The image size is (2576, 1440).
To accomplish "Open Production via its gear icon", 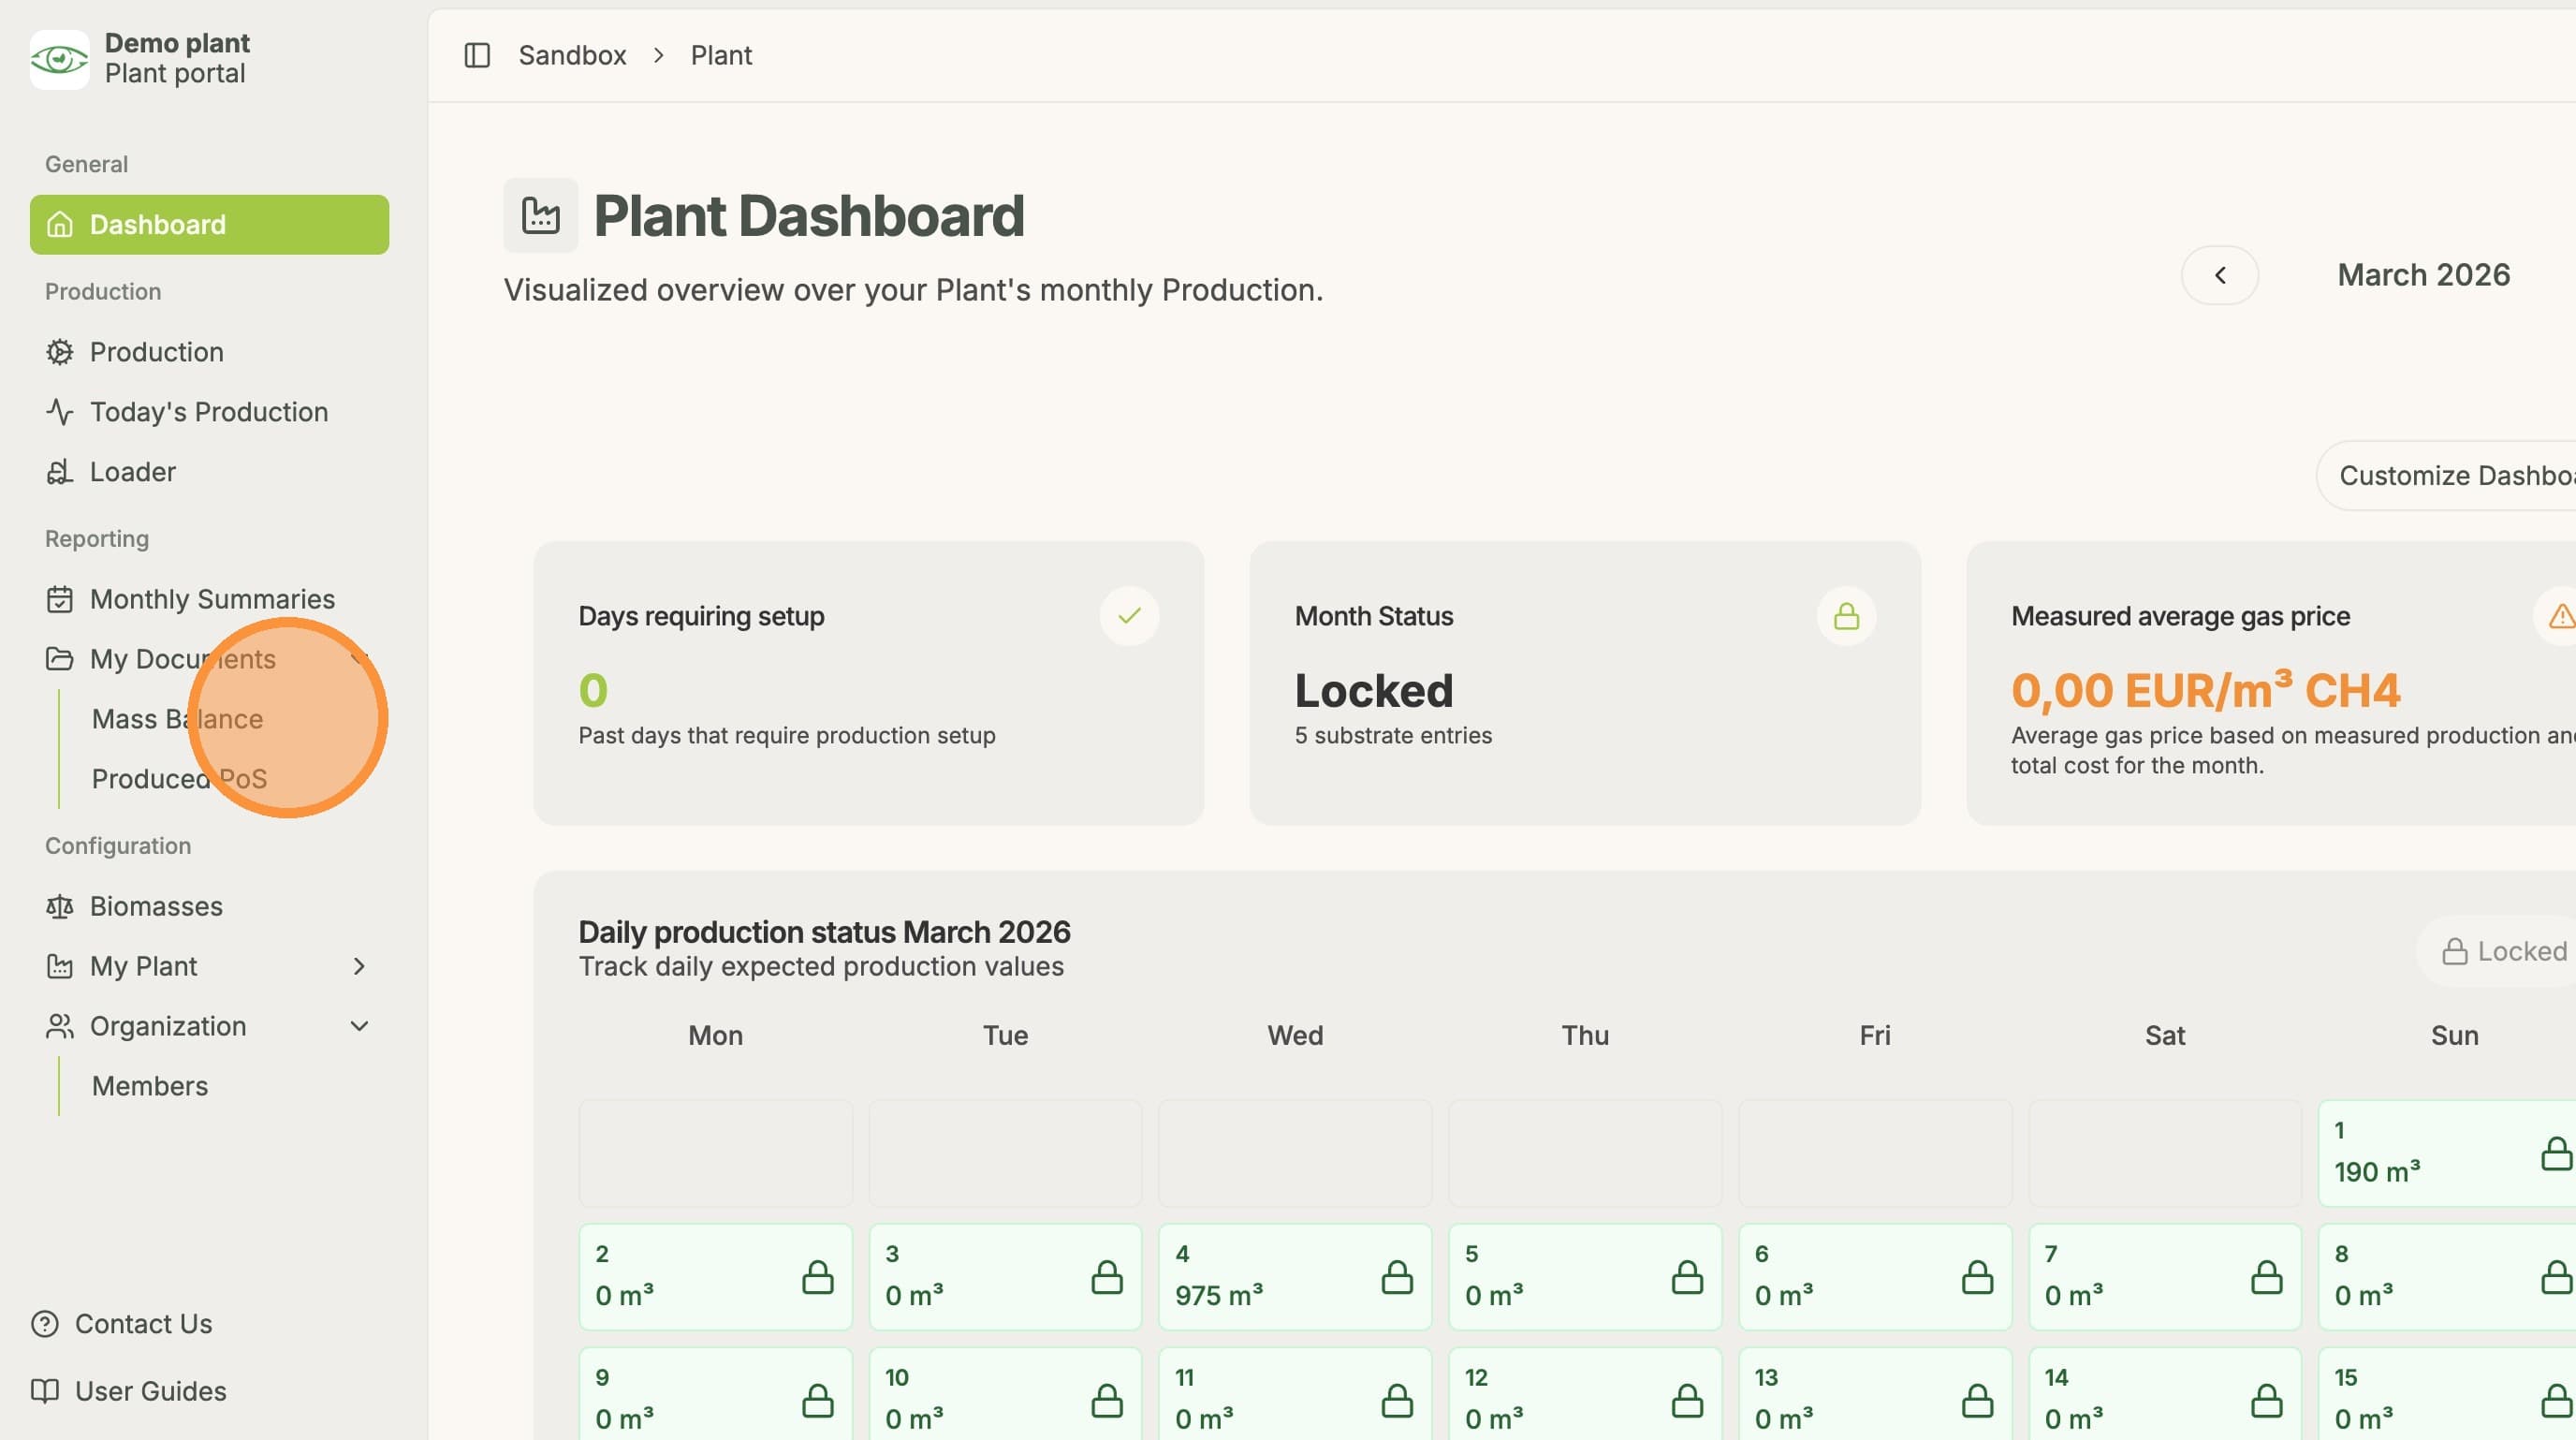I will click(x=59, y=352).
